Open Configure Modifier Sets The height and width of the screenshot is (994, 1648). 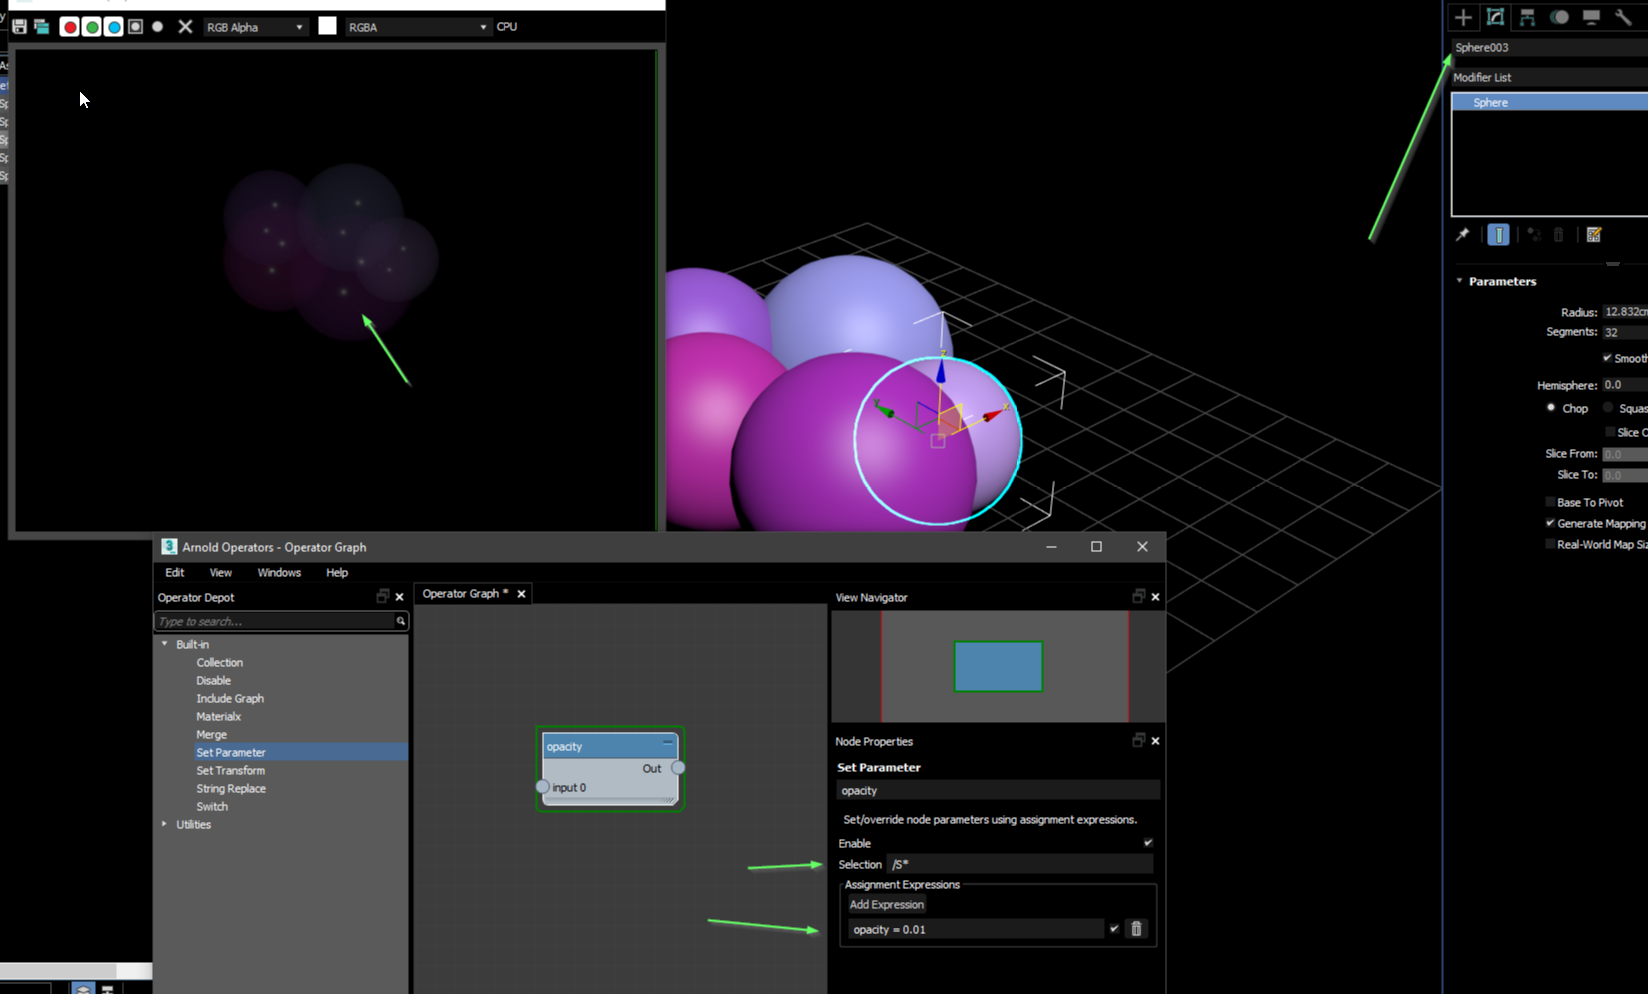1594,234
